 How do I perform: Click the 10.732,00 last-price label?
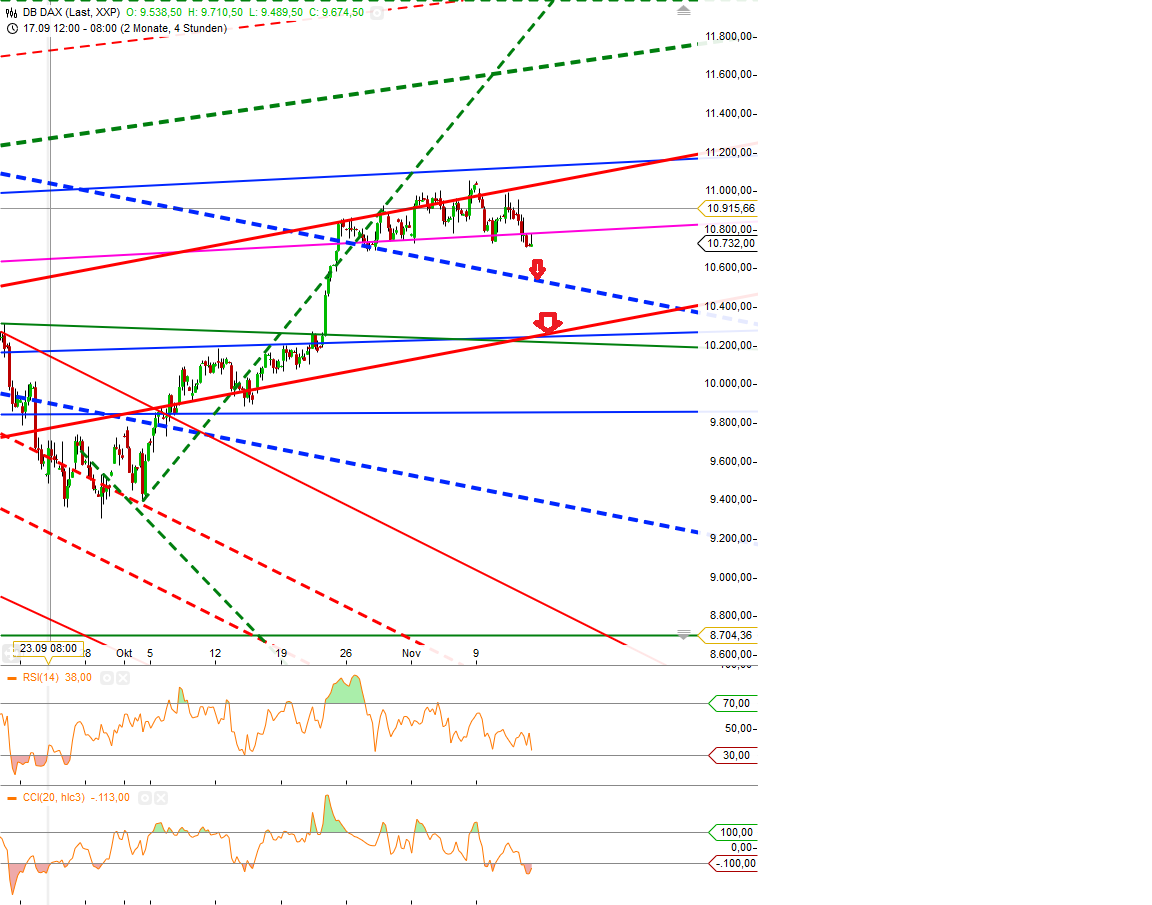tap(726, 243)
